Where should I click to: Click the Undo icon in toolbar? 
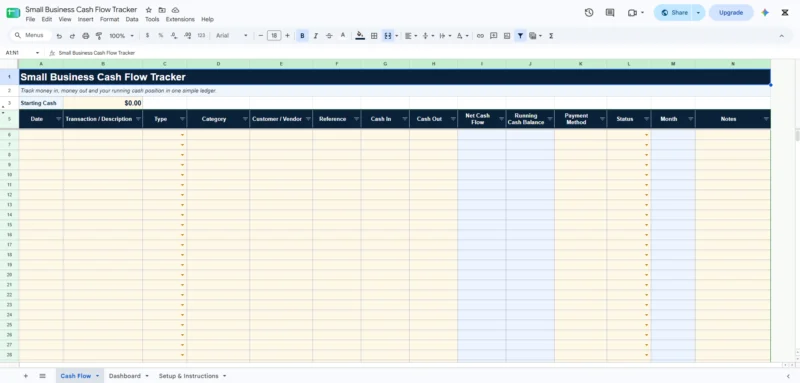pyautogui.click(x=59, y=36)
